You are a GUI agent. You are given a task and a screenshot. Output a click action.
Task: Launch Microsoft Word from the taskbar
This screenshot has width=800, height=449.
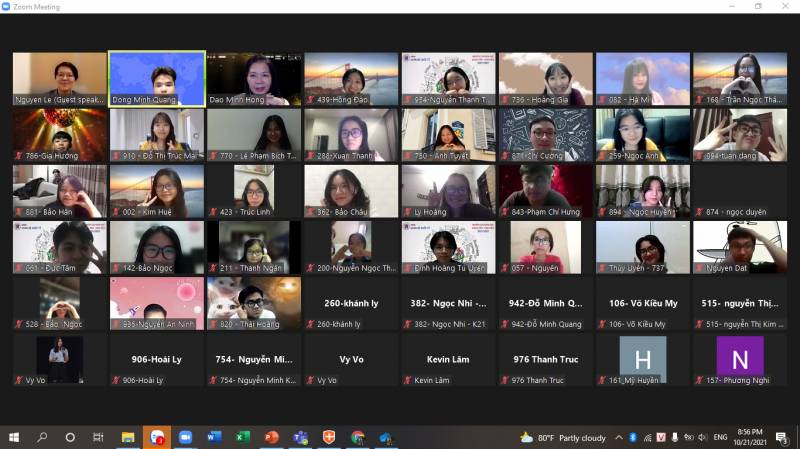[x=214, y=437]
